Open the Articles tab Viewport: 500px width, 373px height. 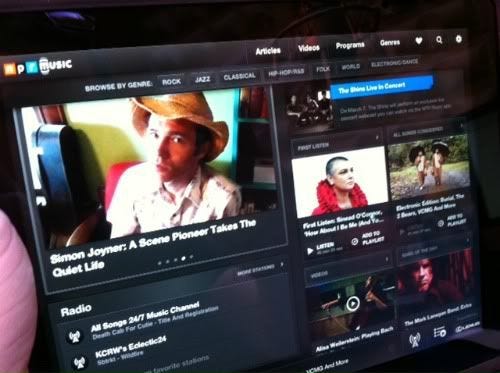point(268,51)
